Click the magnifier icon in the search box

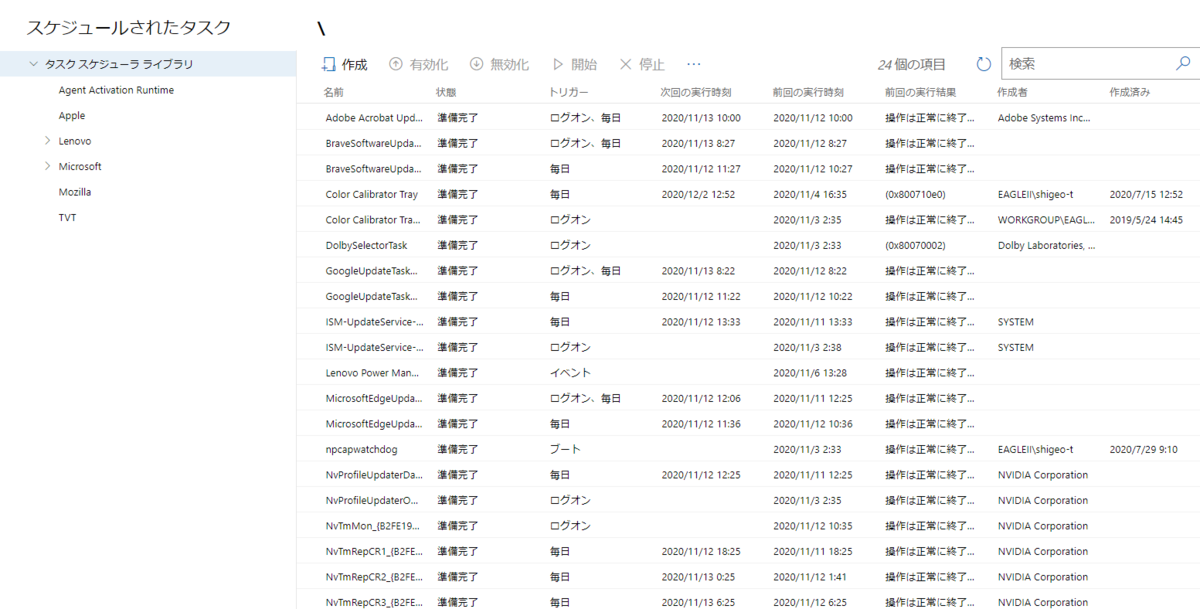(1183, 62)
